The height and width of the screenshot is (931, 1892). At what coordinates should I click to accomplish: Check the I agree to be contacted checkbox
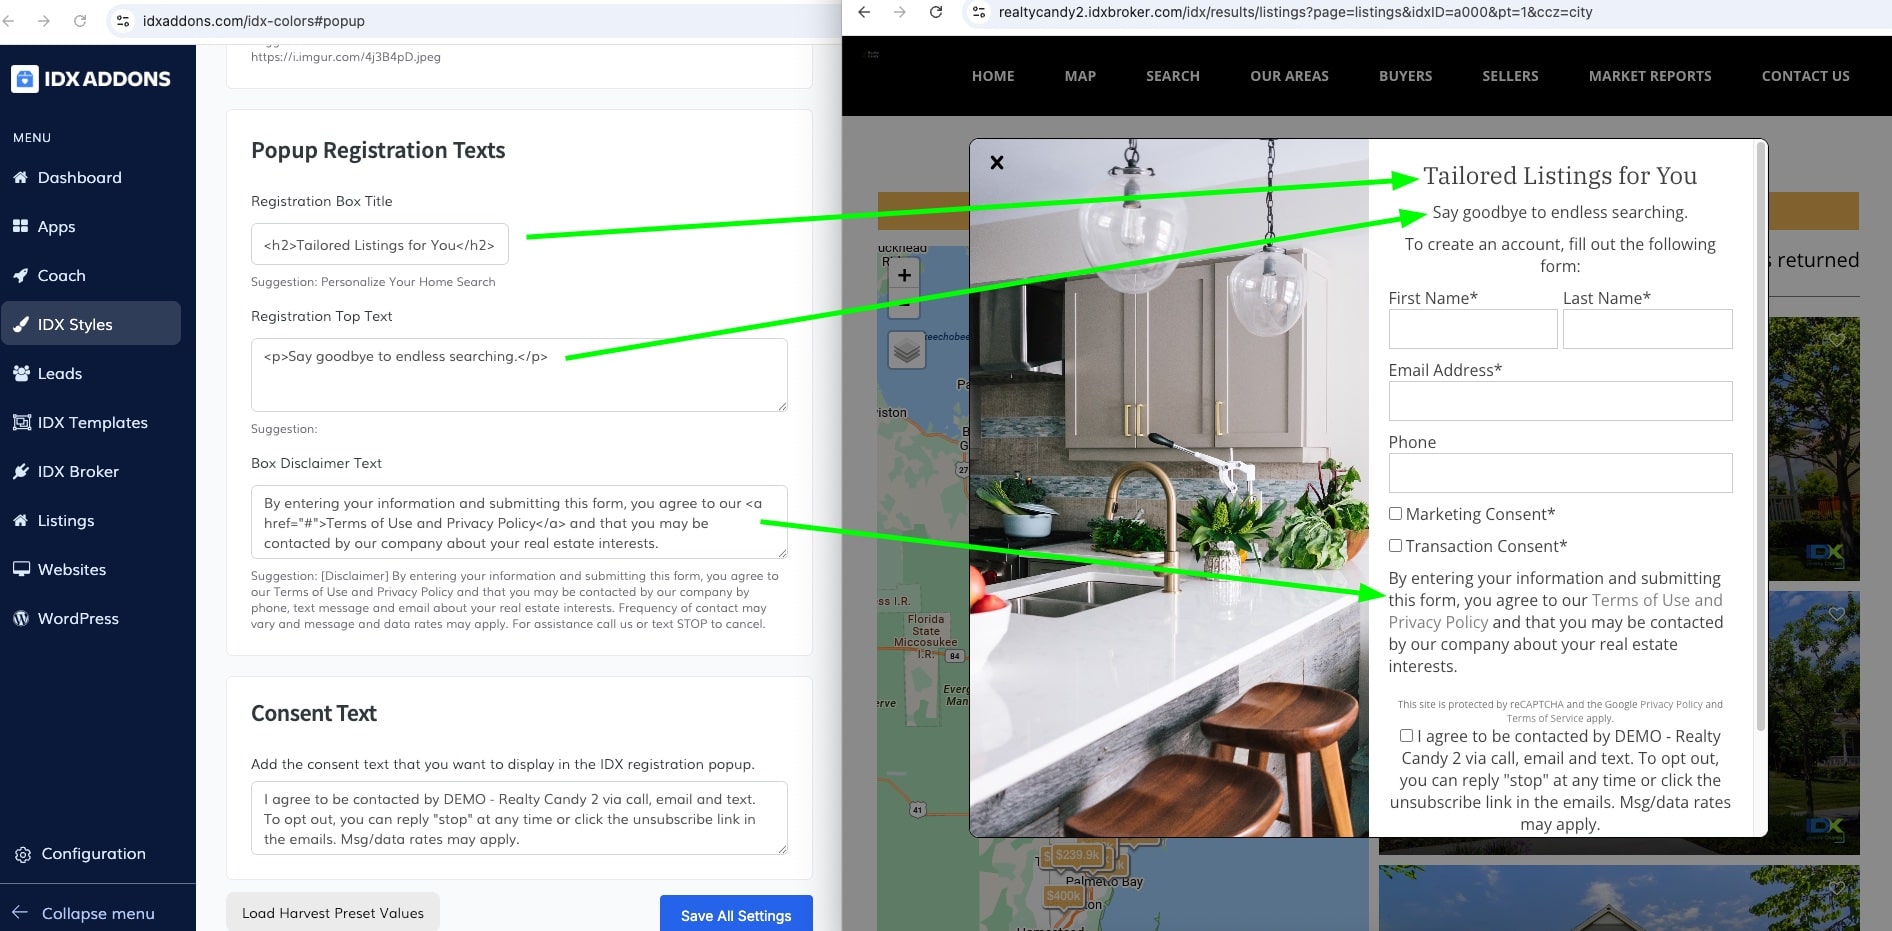(1406, 735)
